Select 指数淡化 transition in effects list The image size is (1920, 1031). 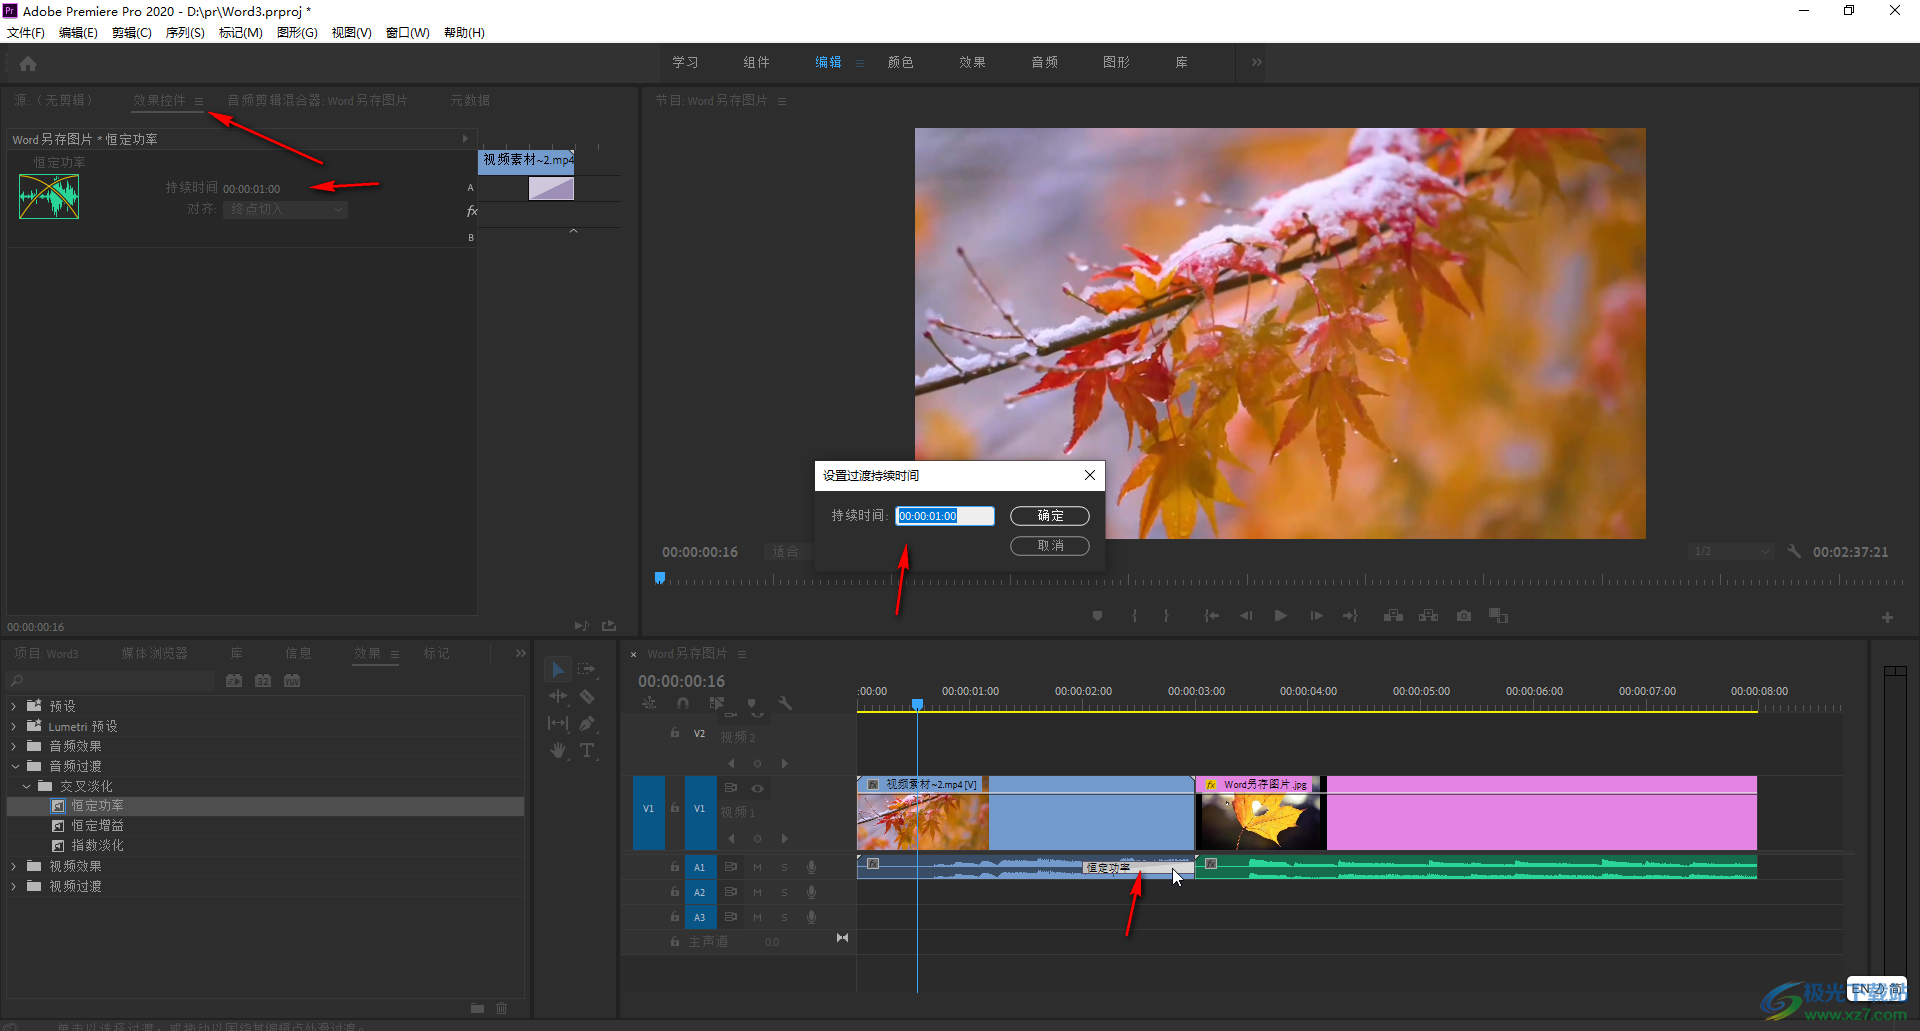tap(97, 846)
